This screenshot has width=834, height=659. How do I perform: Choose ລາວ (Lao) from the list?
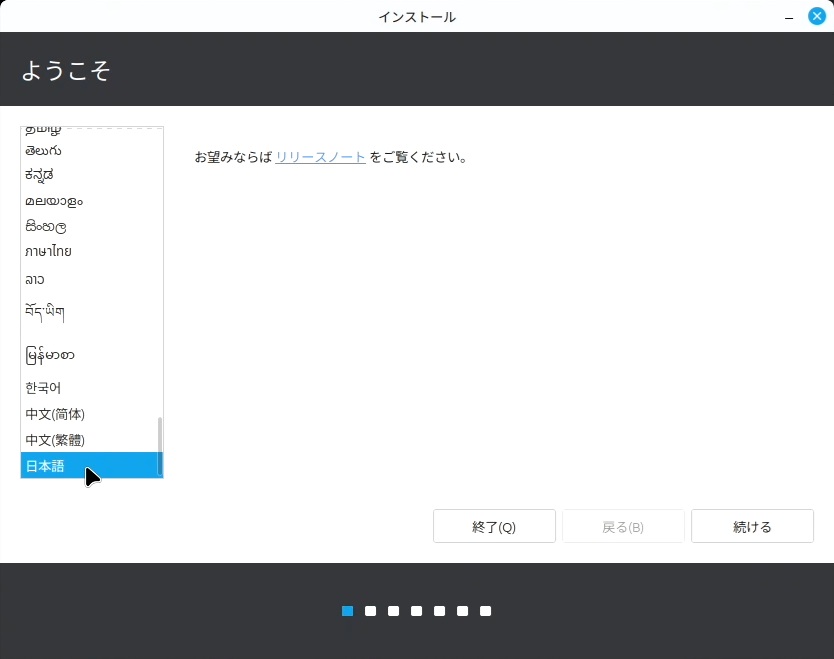(35, 280)
